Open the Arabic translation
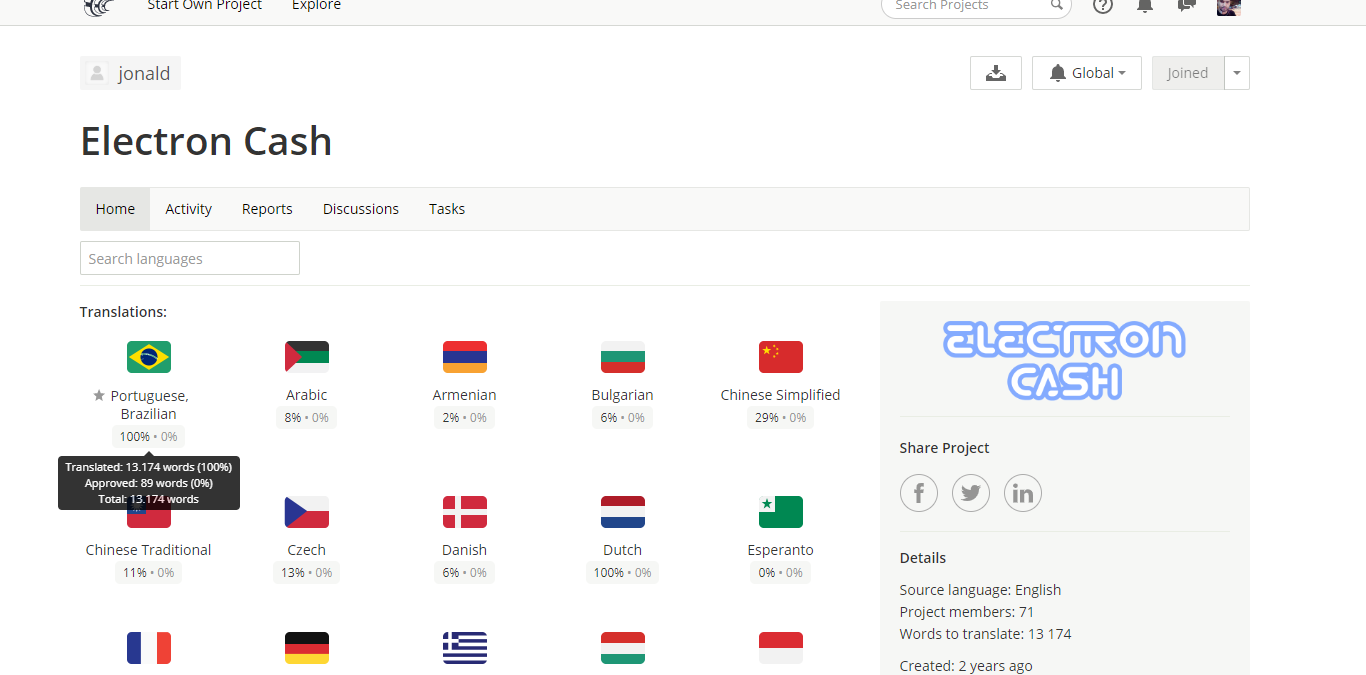Image resolution: width=1366 pixels, height=675 pixels. pos(307,395)
